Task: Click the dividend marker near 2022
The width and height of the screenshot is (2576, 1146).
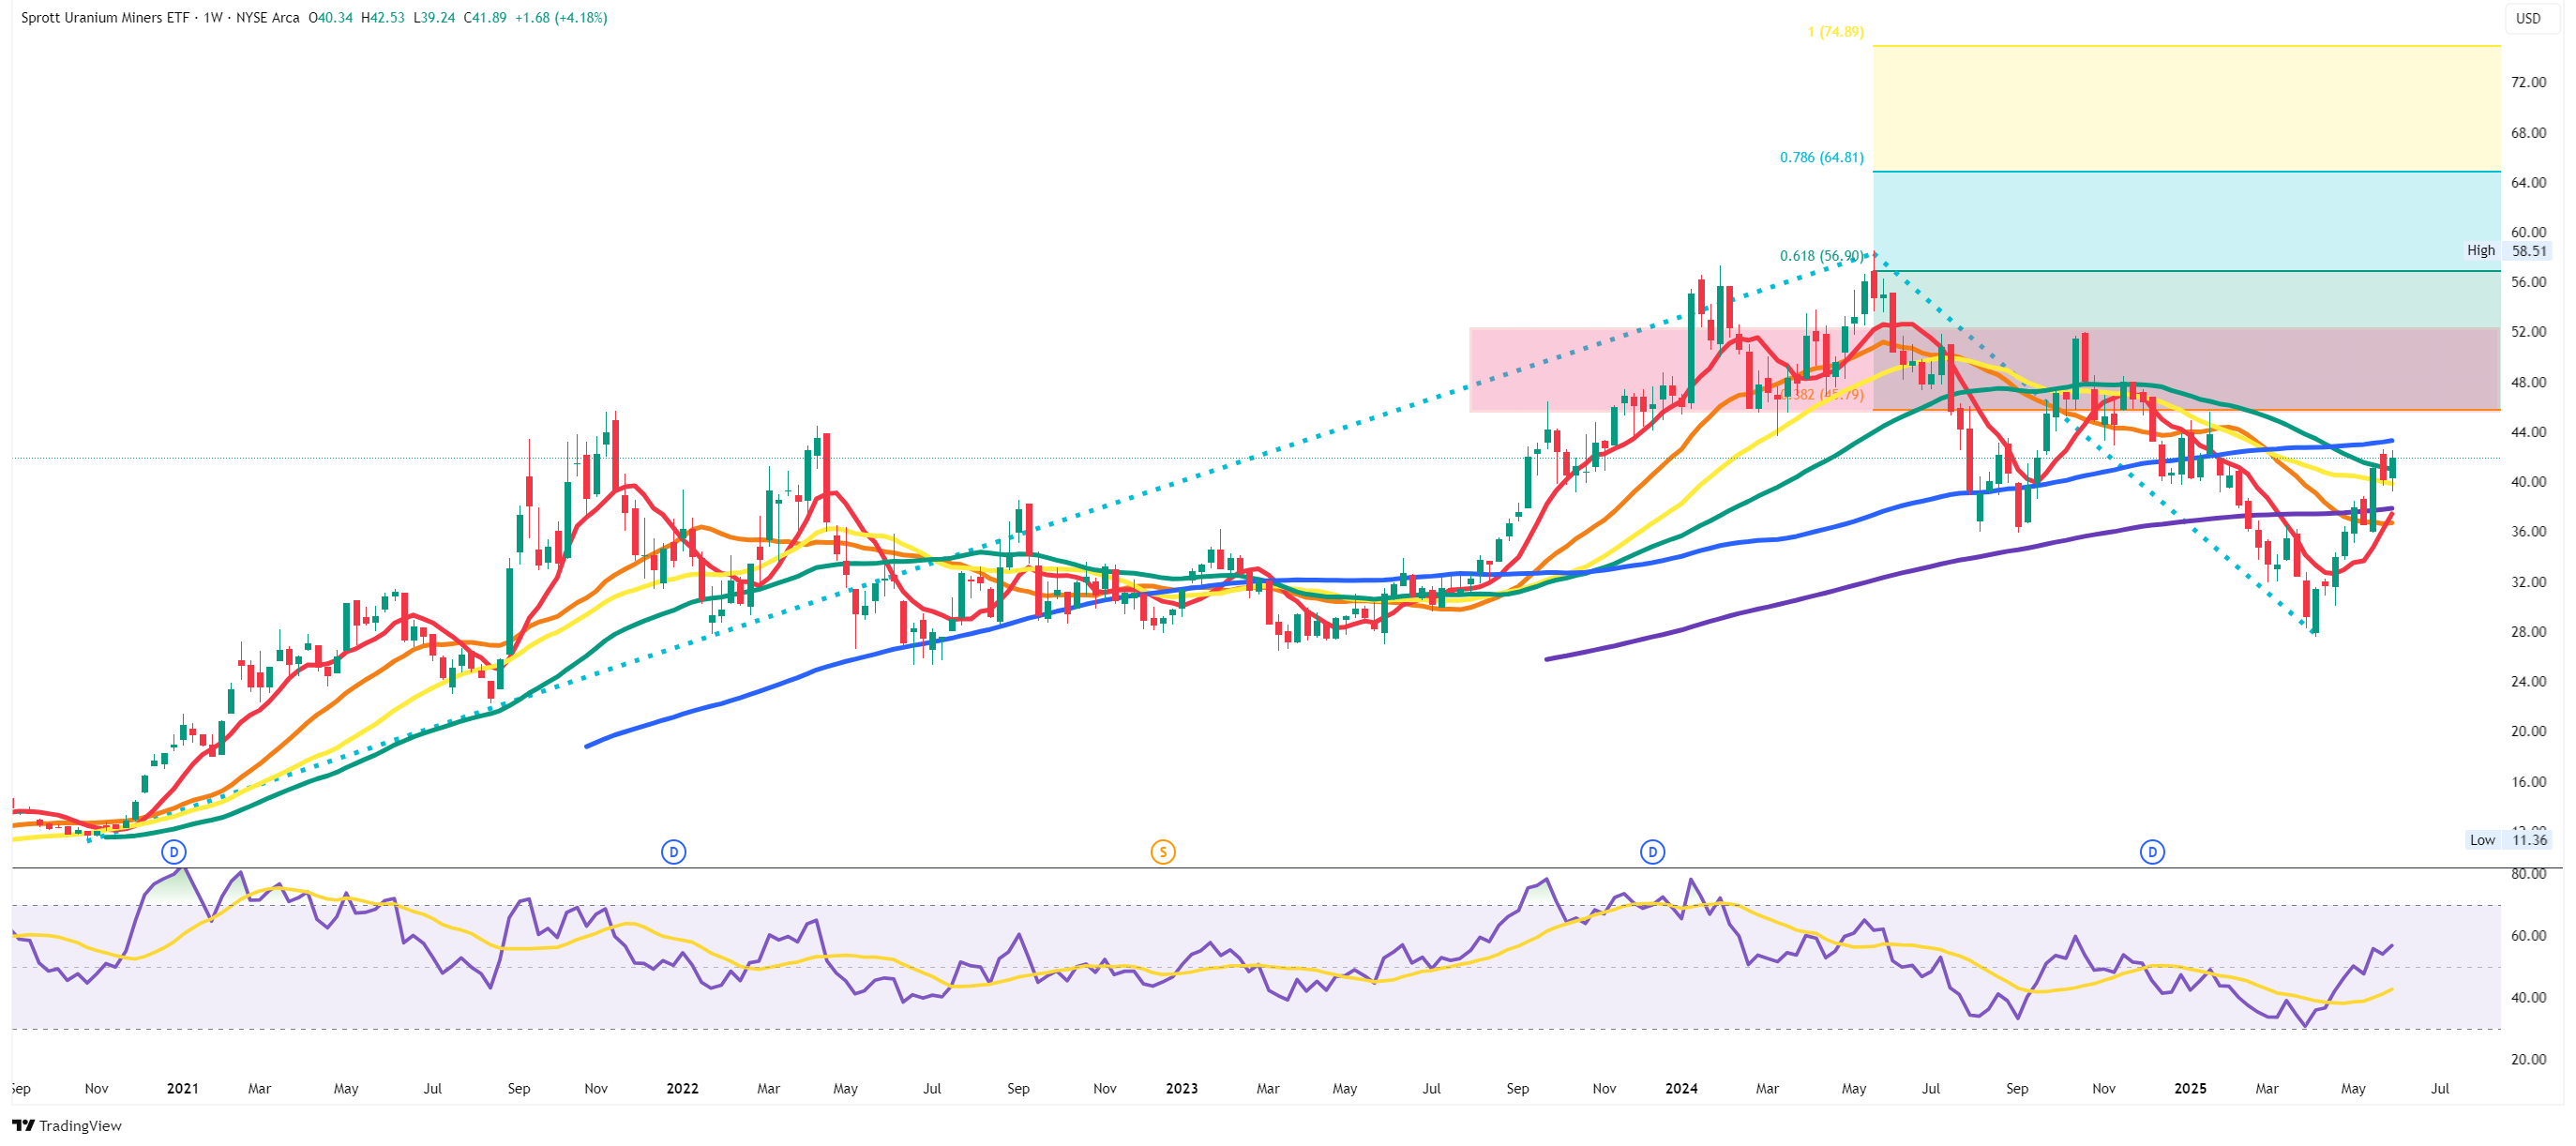Action: click(673, 852)
